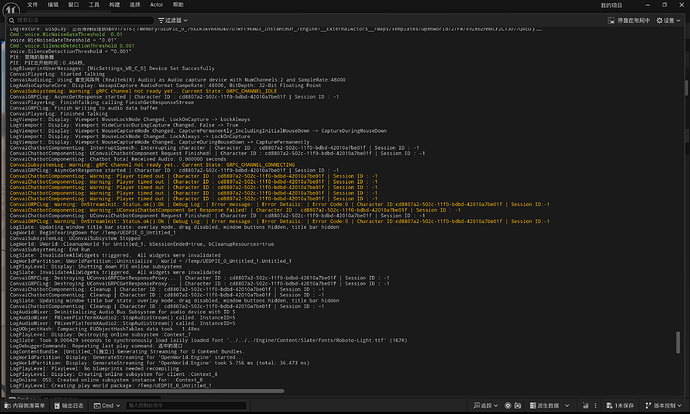Click the Unreal Engine logo icon

pyautogui.click(x=11, y=8)
